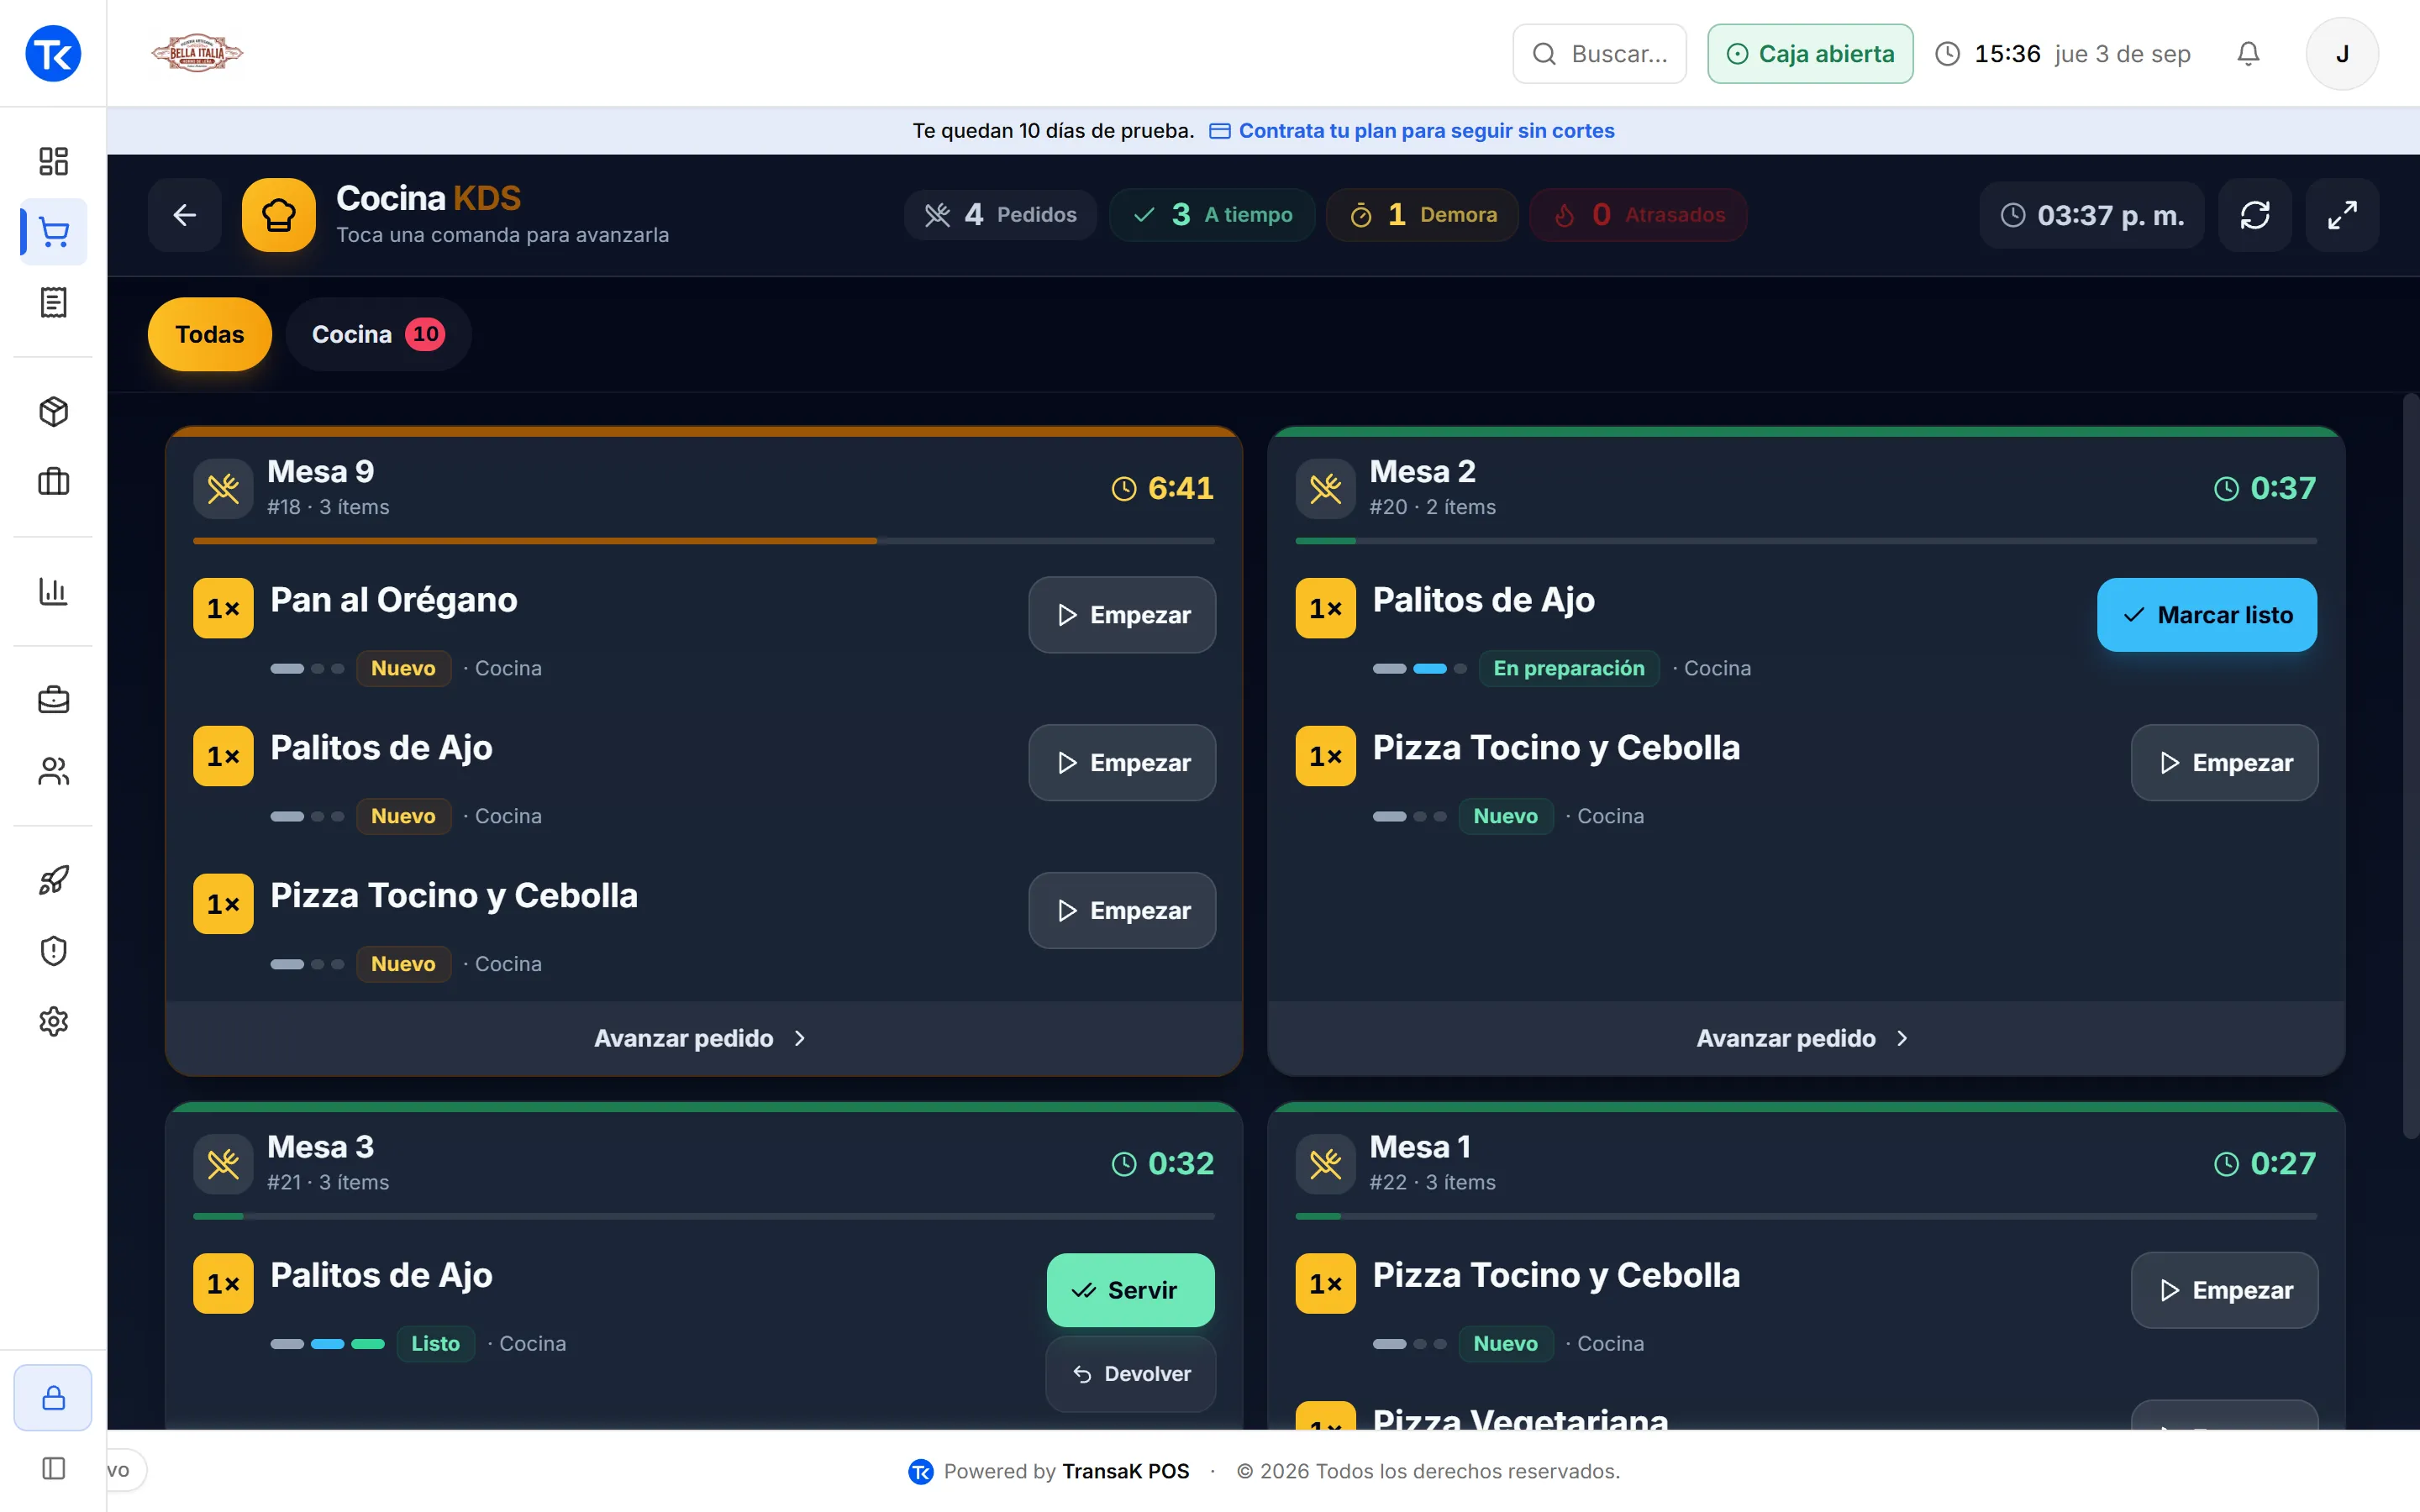Expand KDS to fullscreen view
This screenshot has width=2420, height=1512.
[x=2342, y=215]
